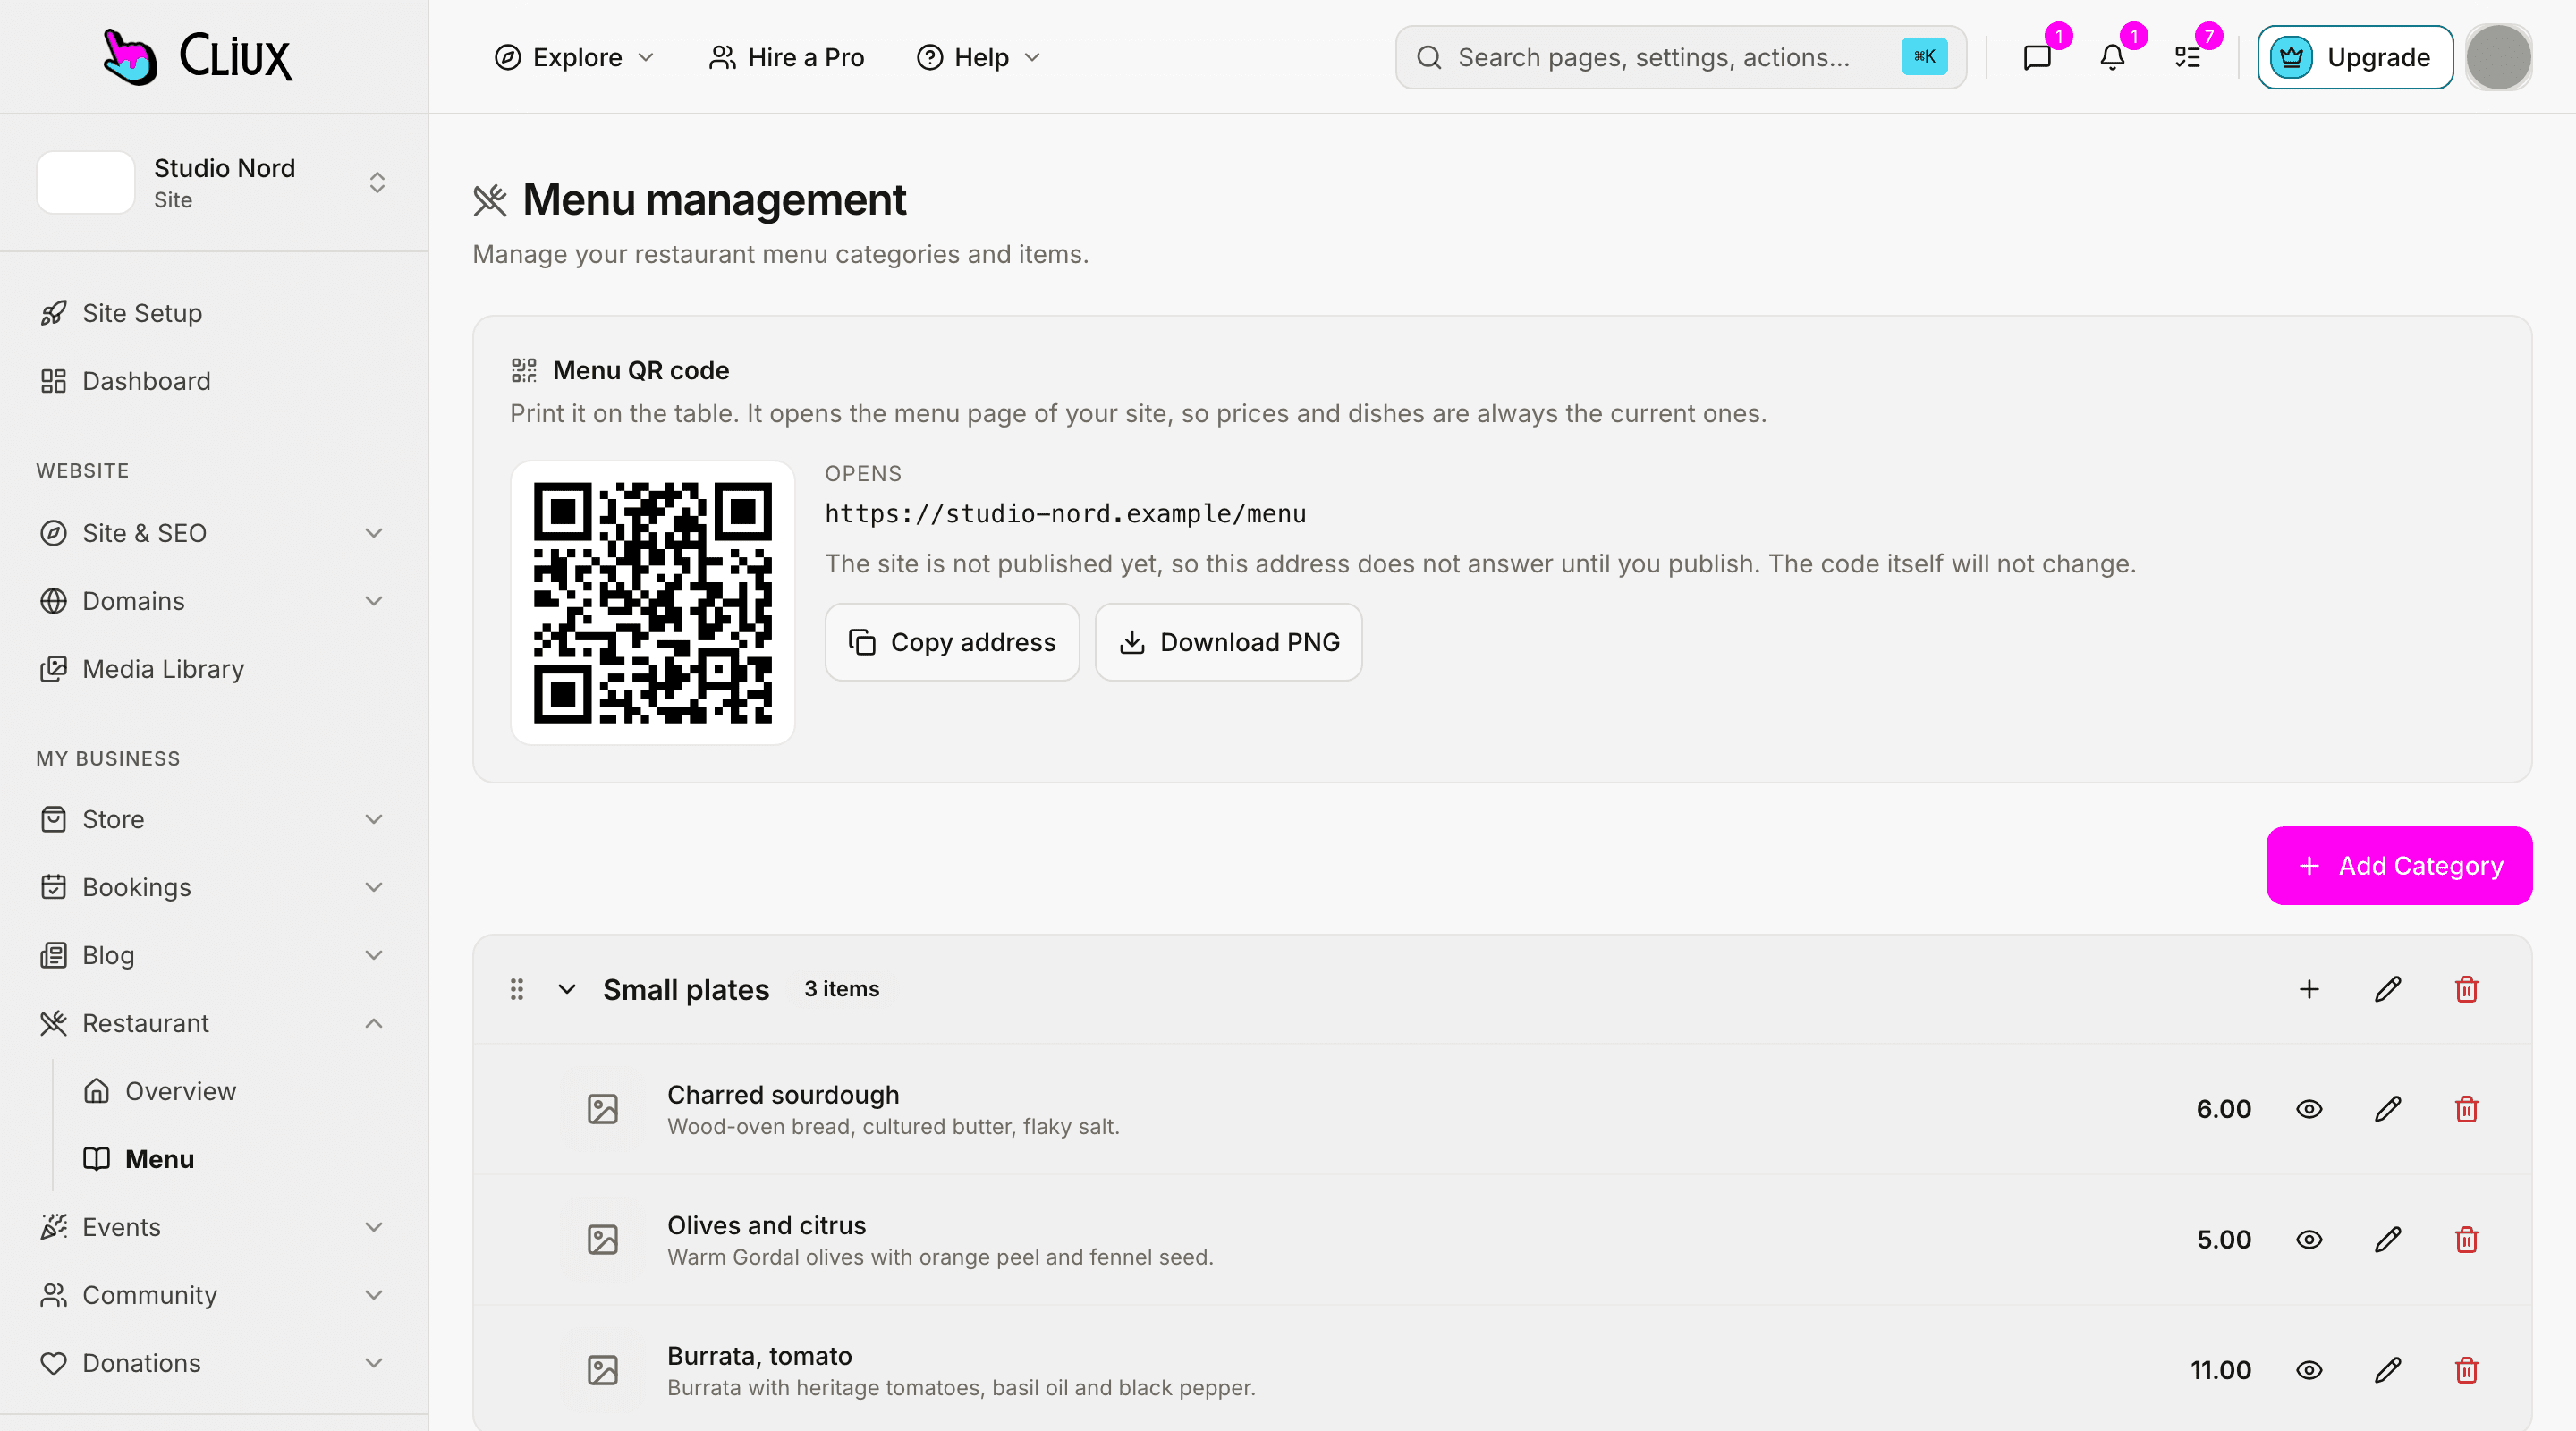
Task: Expand the Site & SEO section
Action: tap(213, 533)
